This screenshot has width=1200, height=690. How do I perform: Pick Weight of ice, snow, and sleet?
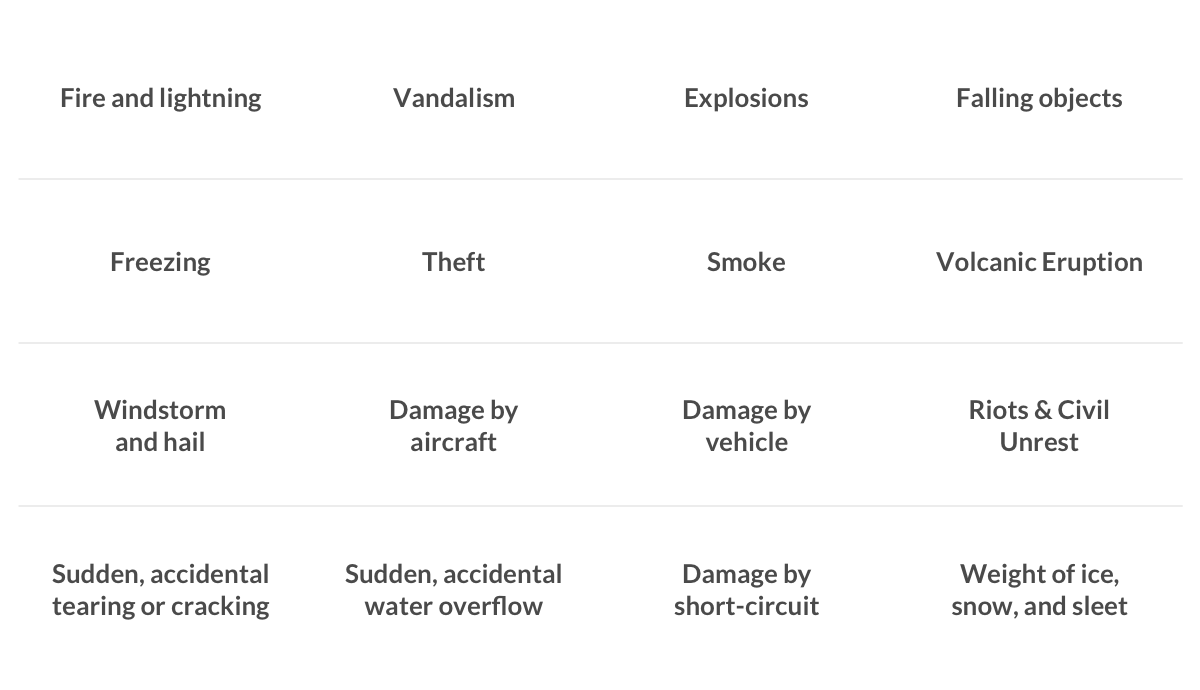(x=1039, y=590)
